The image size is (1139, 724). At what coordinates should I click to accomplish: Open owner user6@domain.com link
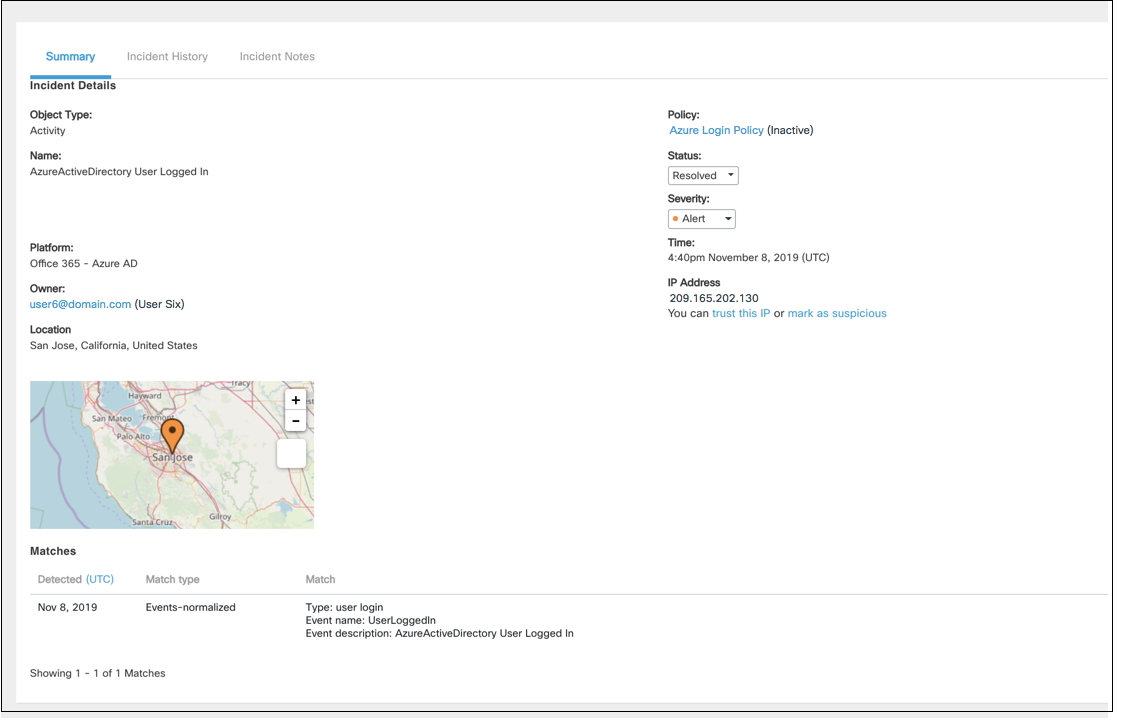(80, 304)
